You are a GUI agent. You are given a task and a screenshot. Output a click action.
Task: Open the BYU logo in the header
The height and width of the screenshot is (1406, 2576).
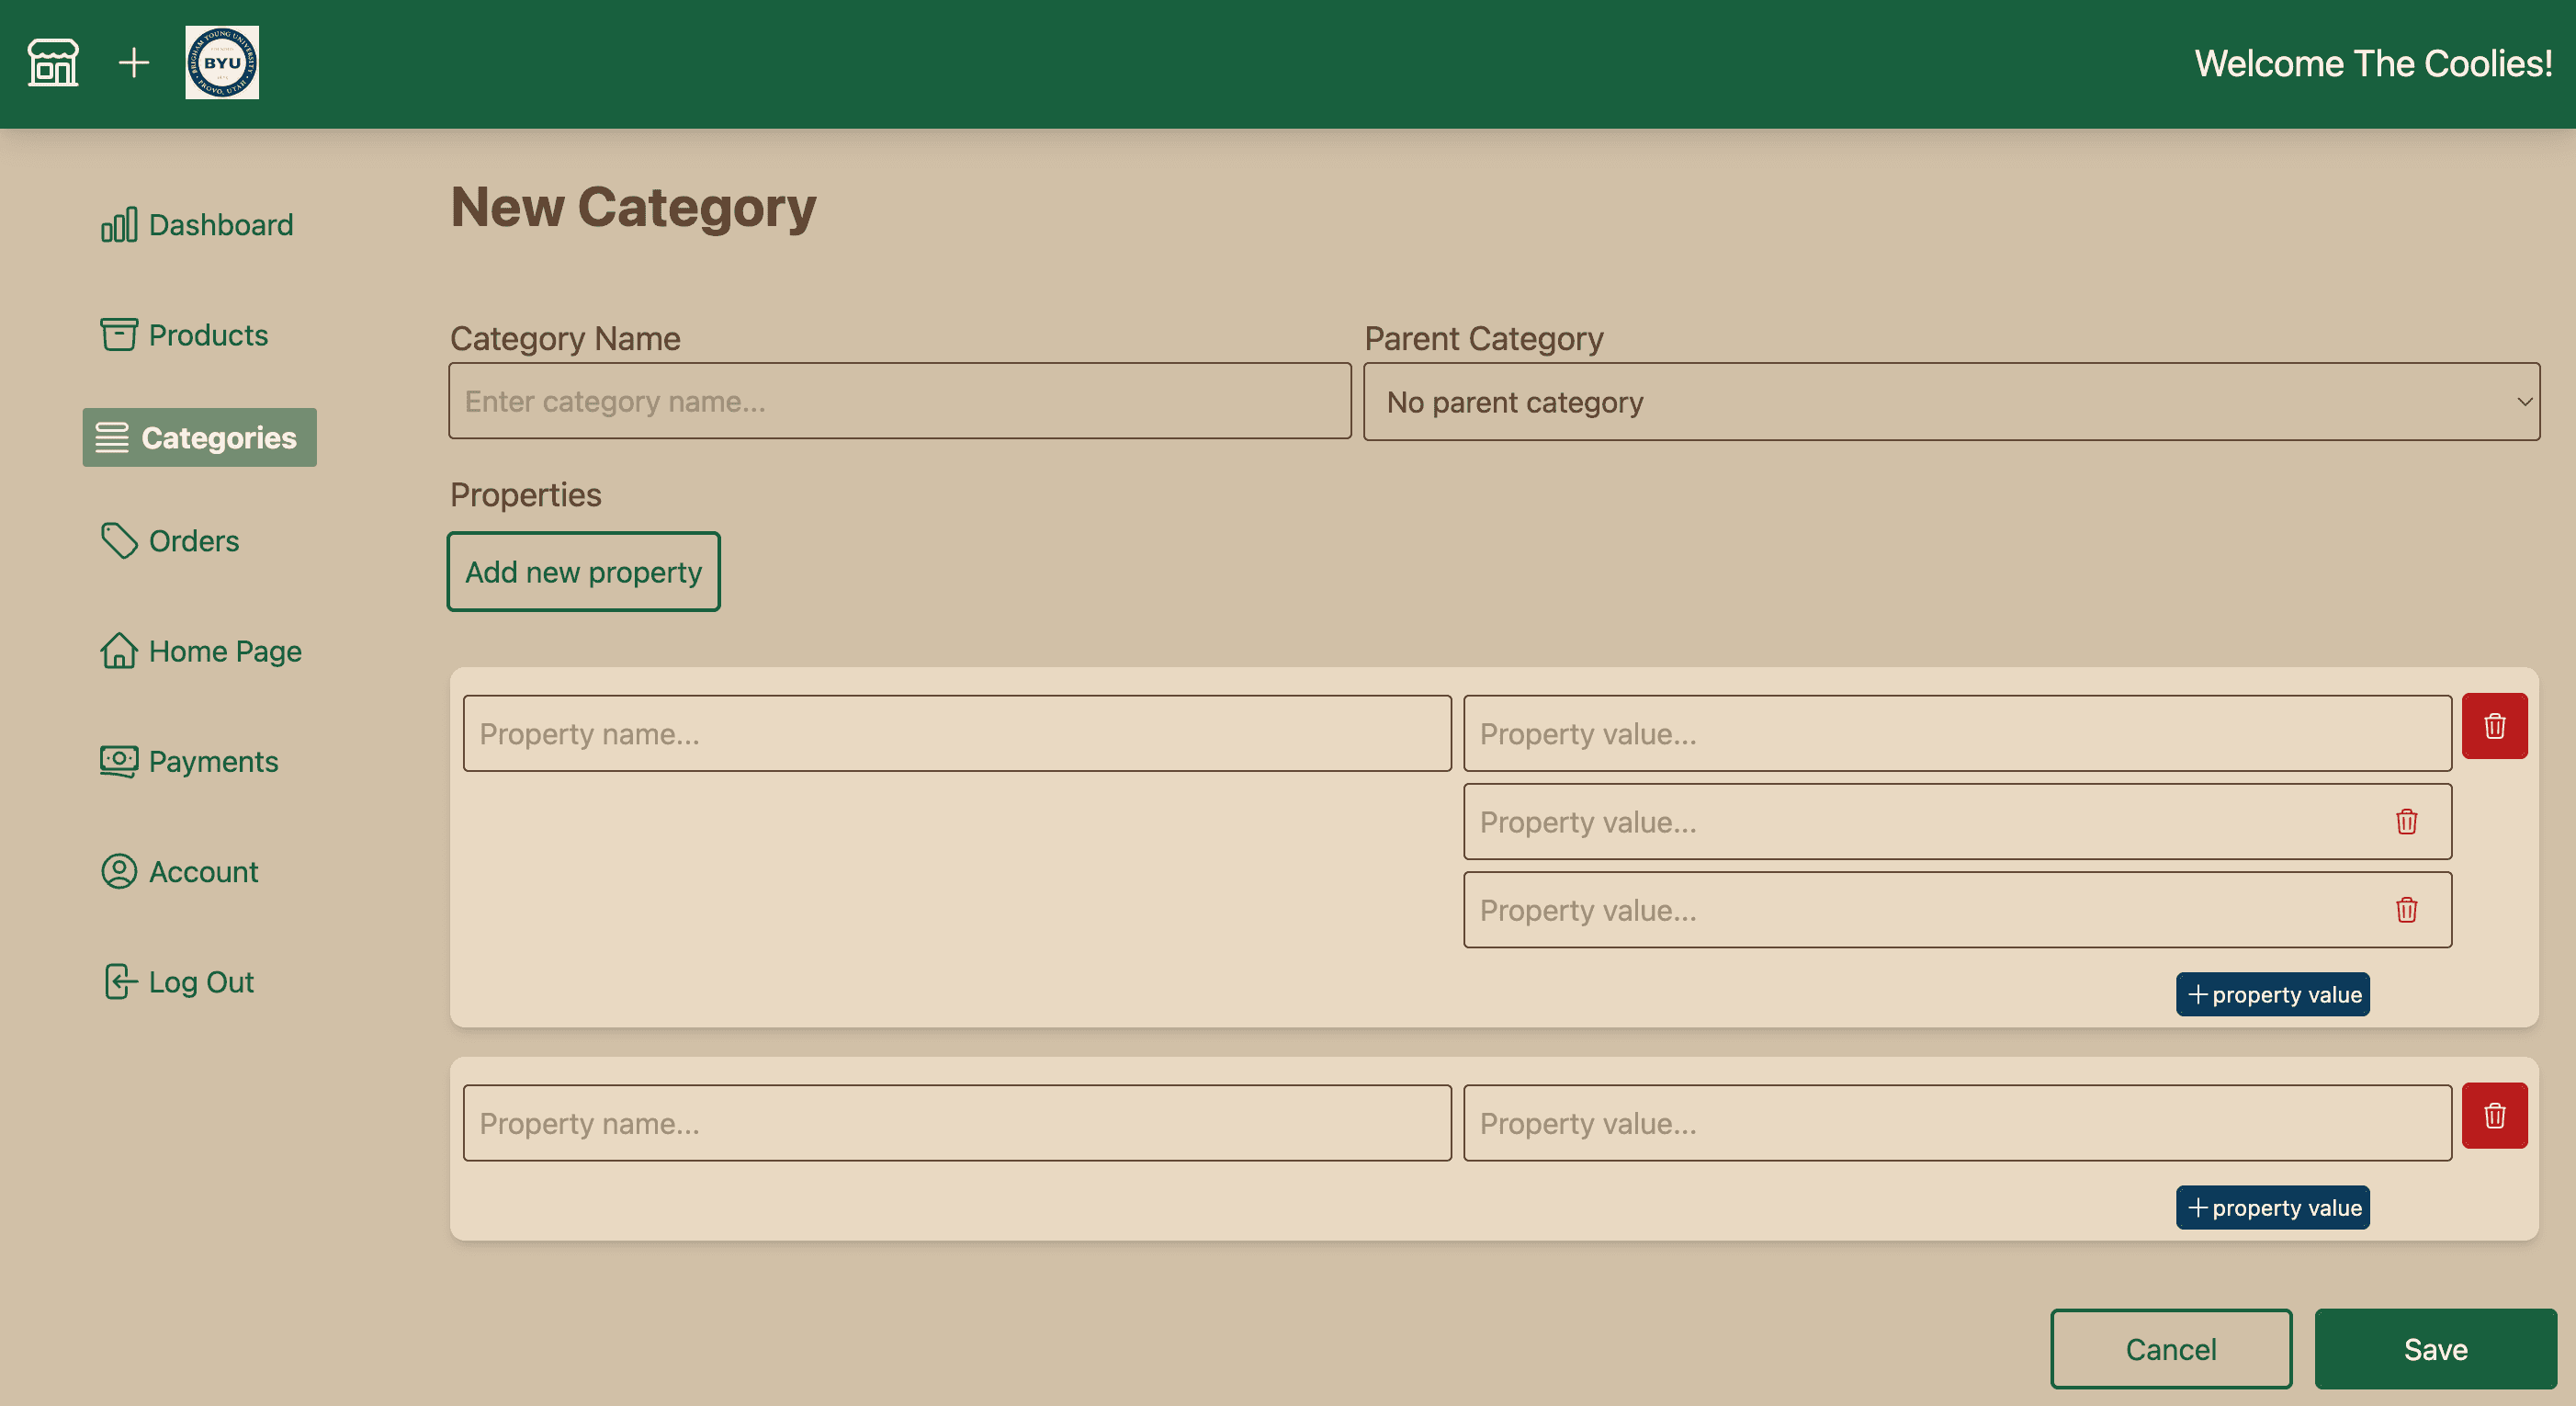coord(221,62)
